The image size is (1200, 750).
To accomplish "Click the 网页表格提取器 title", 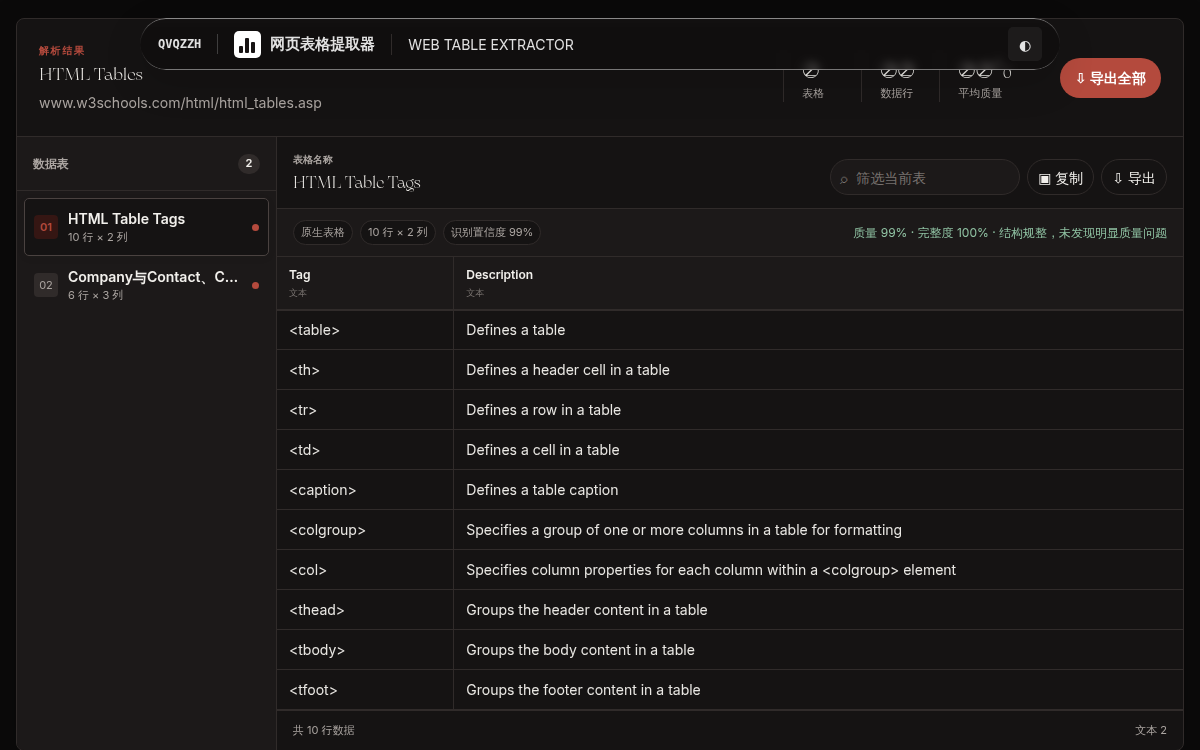I will point(322,44).
